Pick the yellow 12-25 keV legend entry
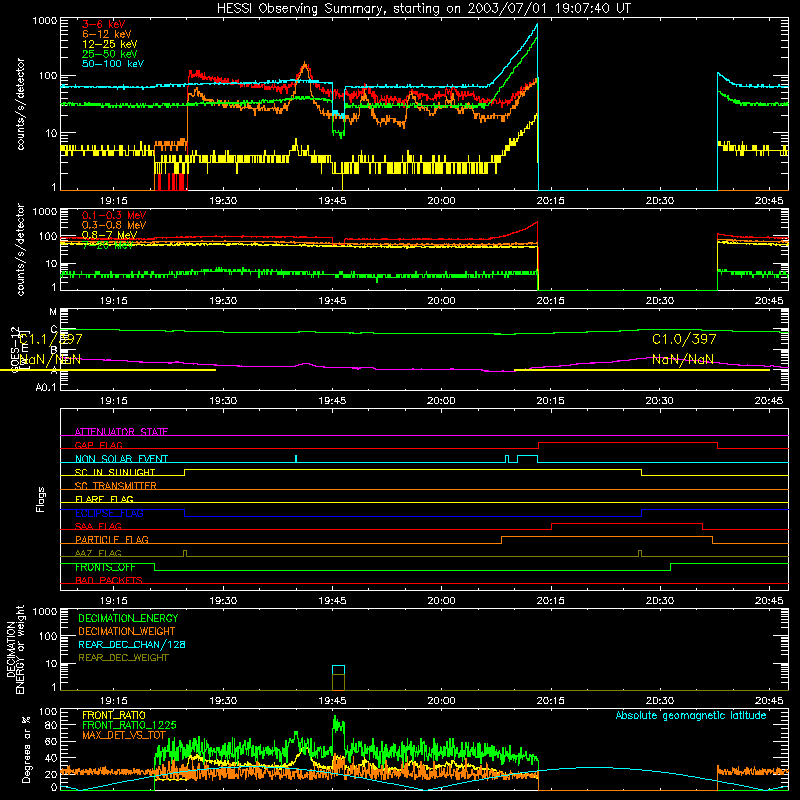The width and height of the screenshot is (800, 800). coord(110,44)
